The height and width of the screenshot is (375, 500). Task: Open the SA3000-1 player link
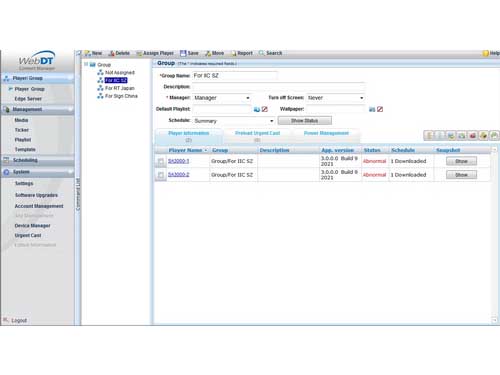(x=178, y=161)
